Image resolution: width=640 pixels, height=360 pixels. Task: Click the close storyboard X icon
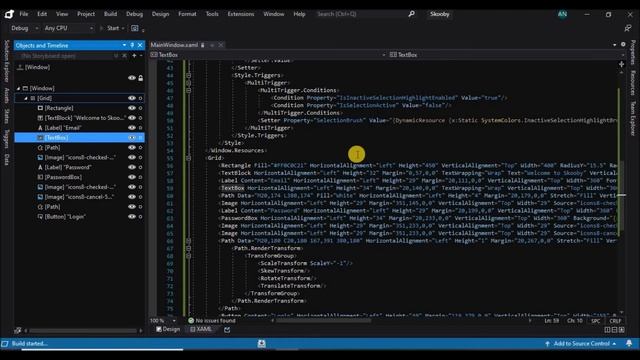[x=124, y=56]
